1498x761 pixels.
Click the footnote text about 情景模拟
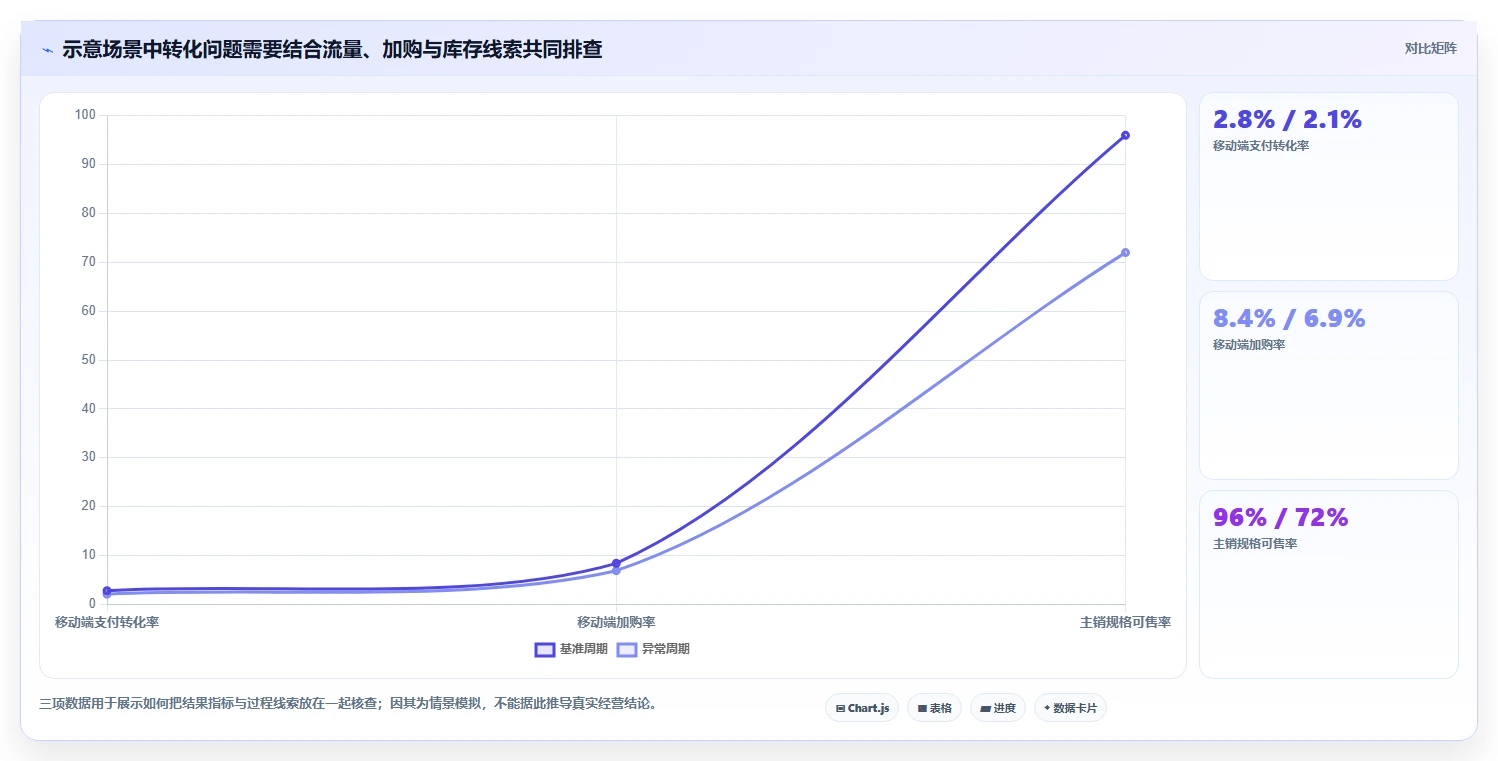click(349, 703)
